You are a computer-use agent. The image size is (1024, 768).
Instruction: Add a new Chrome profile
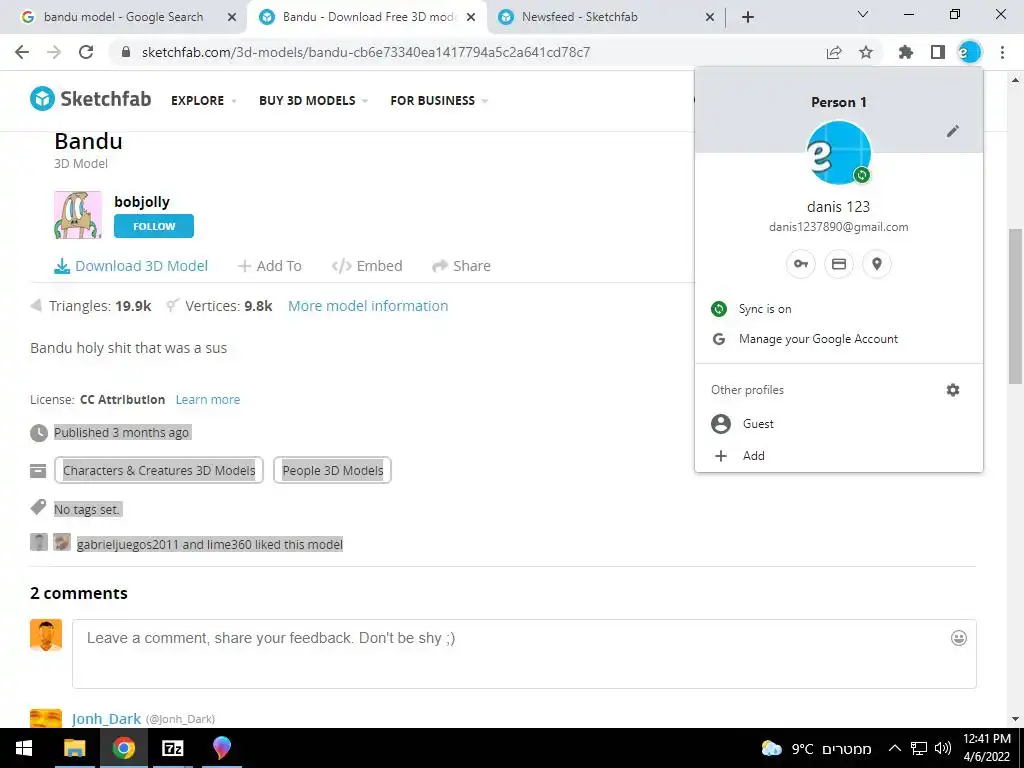(x=839, y=456)
